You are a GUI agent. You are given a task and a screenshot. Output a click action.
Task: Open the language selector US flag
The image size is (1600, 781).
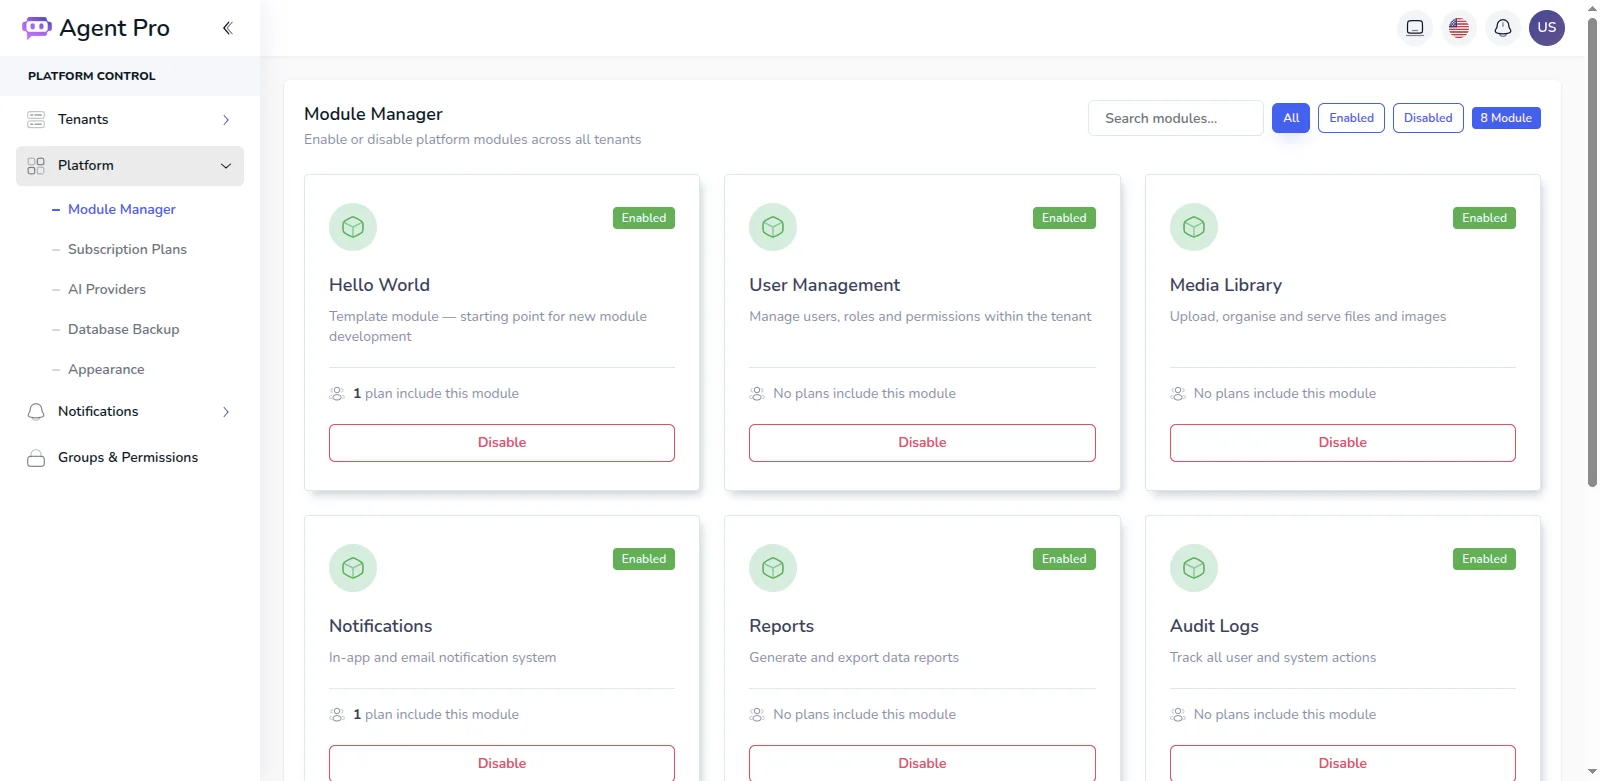pyautogui.click(x=1459, y=28)
